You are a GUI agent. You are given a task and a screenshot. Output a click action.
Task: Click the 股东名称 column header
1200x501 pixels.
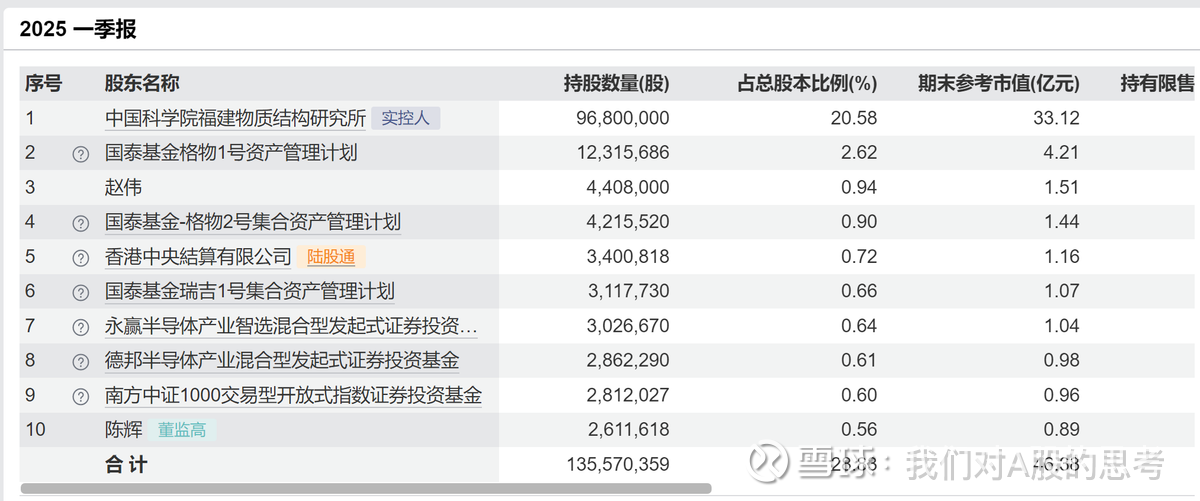click(142, 84)
